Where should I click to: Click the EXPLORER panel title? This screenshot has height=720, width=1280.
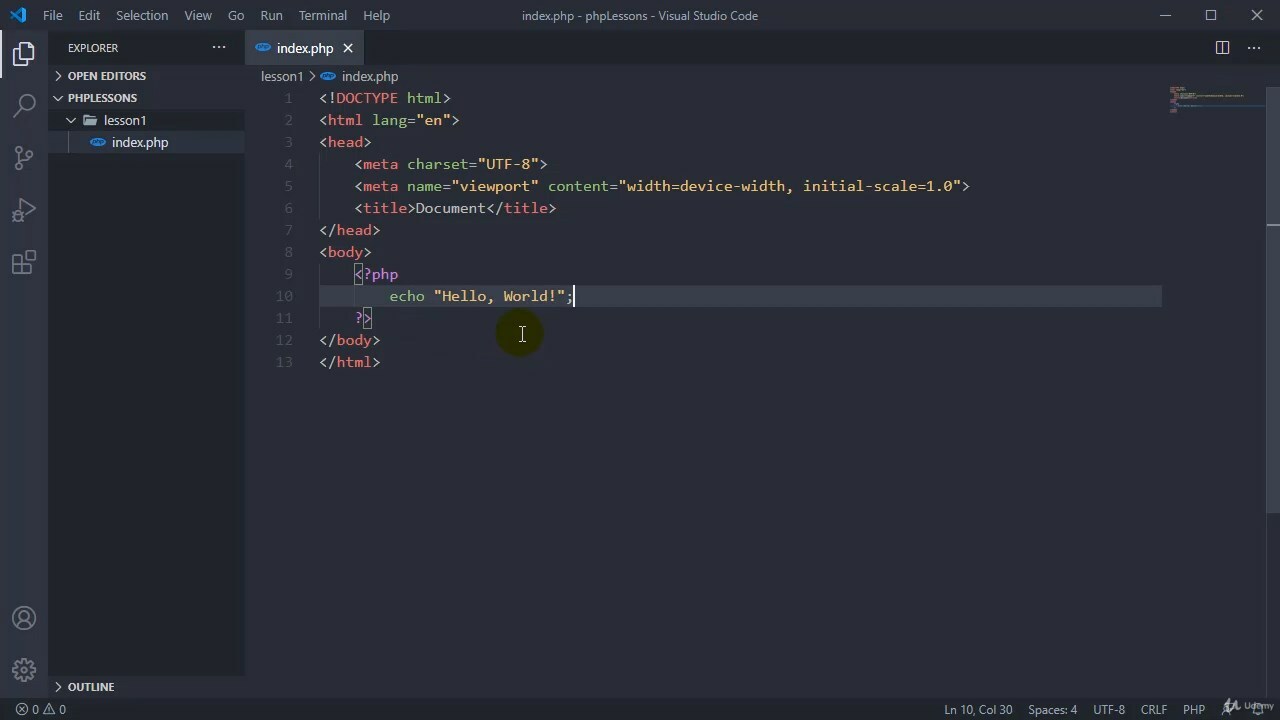tap(93, 48)
